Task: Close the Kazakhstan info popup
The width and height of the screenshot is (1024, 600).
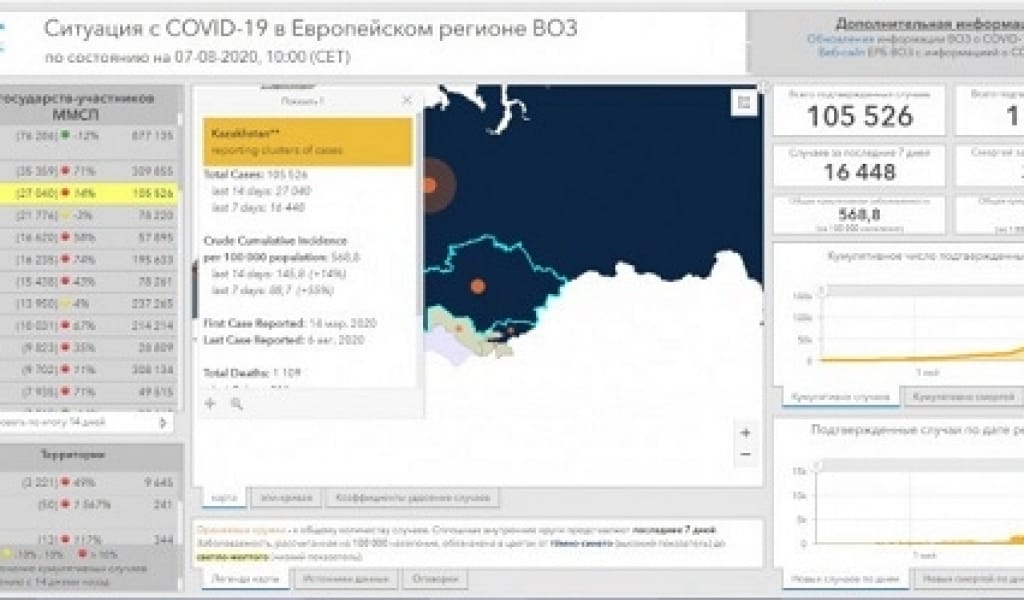Action: (407, 101)
